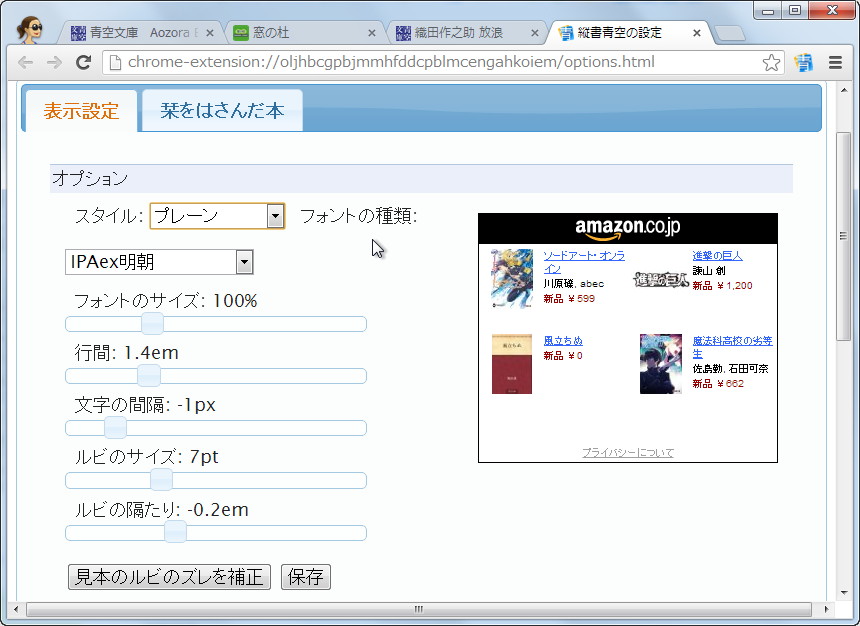Open the スタイル dropdown showing プレーン

(217, 216)
